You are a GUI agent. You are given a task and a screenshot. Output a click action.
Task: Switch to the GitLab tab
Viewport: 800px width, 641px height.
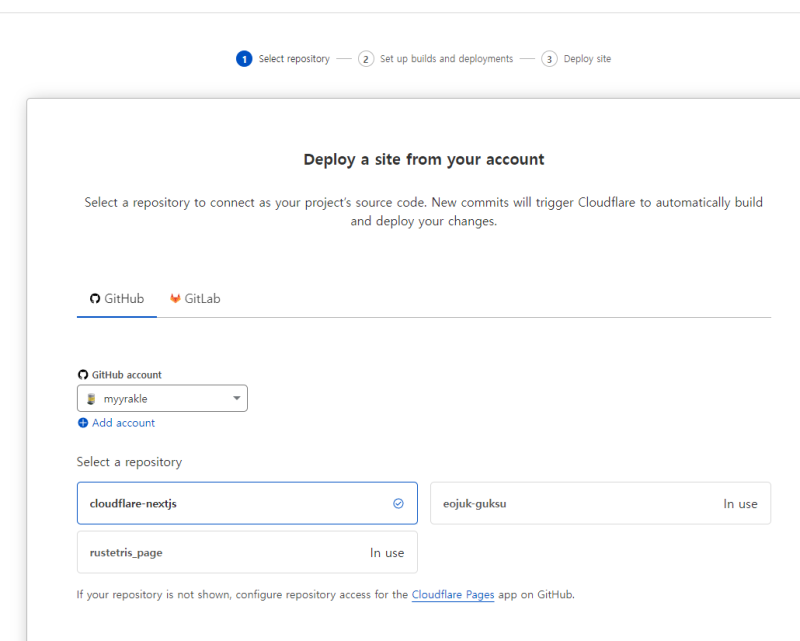pos(195,299)
